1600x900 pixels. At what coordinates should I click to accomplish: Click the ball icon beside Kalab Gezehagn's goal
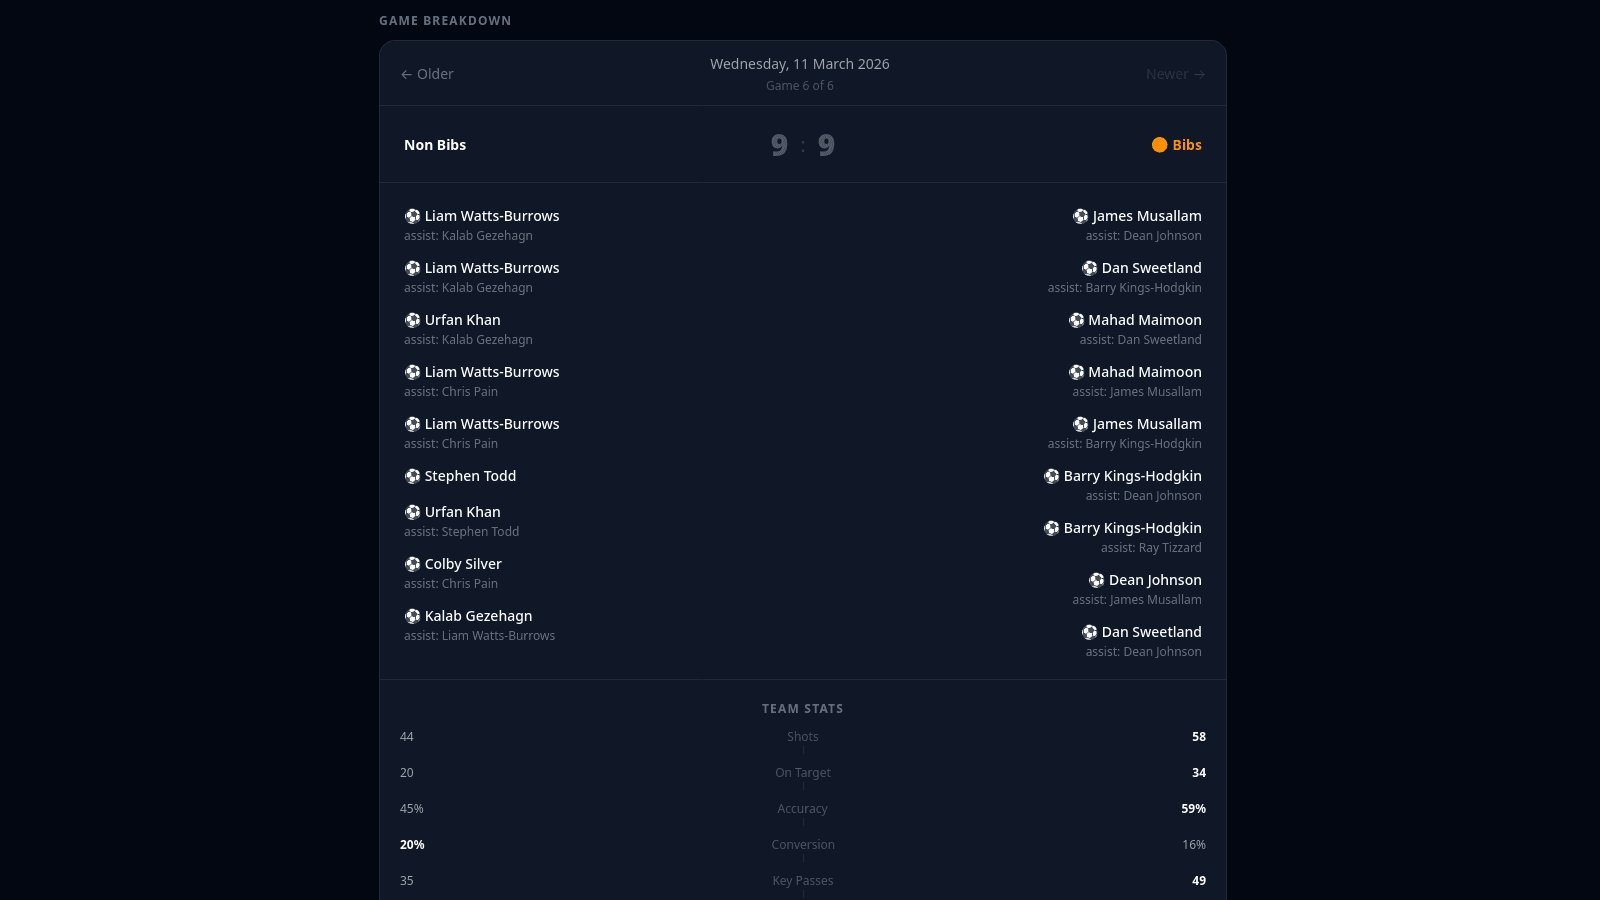click(413, 616)
